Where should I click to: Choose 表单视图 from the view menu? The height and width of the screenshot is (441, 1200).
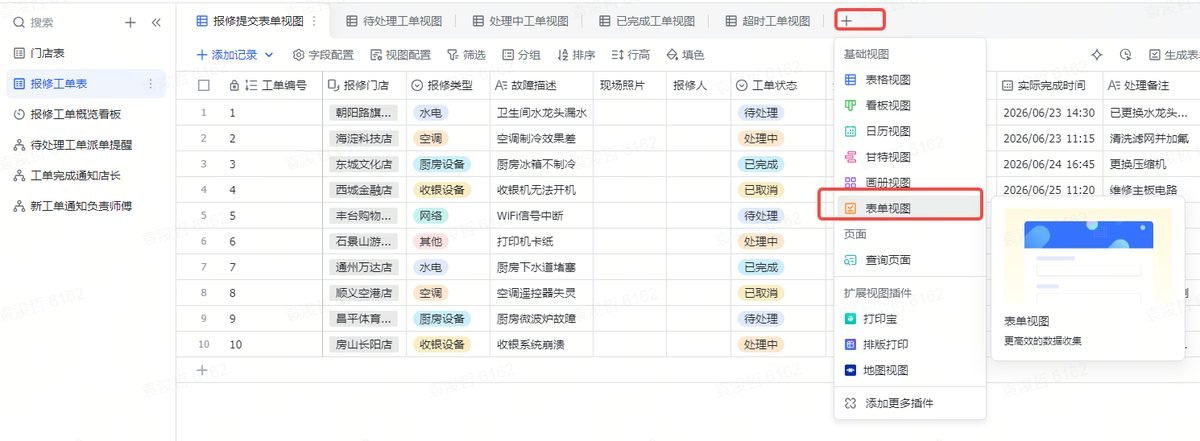tap(910, 208)
